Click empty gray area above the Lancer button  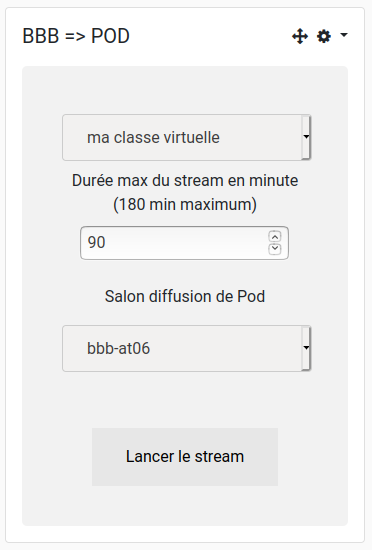pyautogui.click(x=185, y=400)
